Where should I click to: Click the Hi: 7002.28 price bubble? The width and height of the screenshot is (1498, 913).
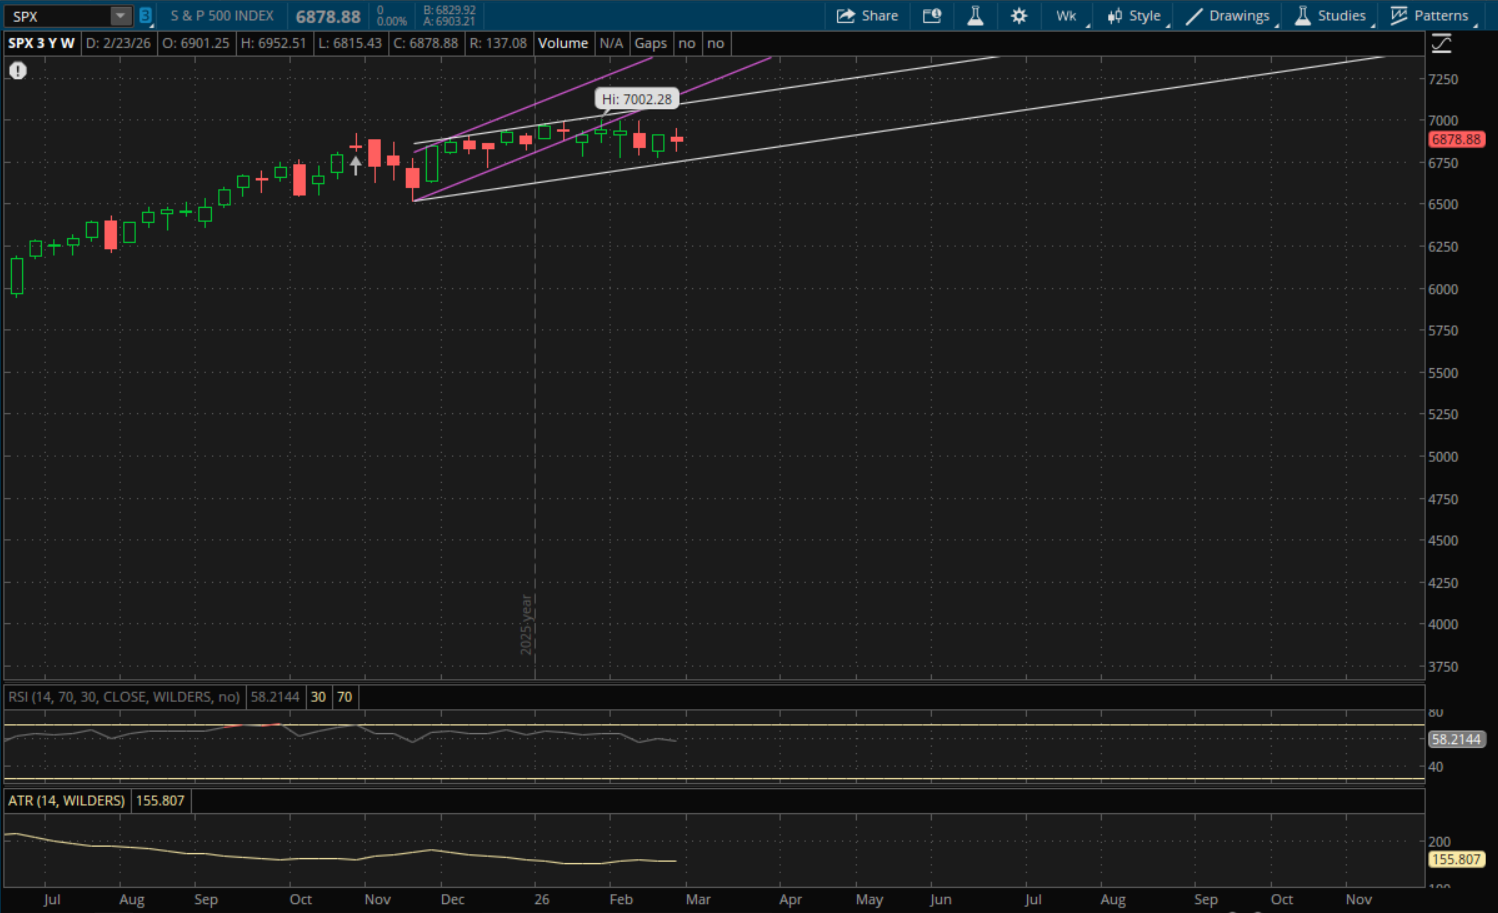pyautogui.click(x=637, y=99)
